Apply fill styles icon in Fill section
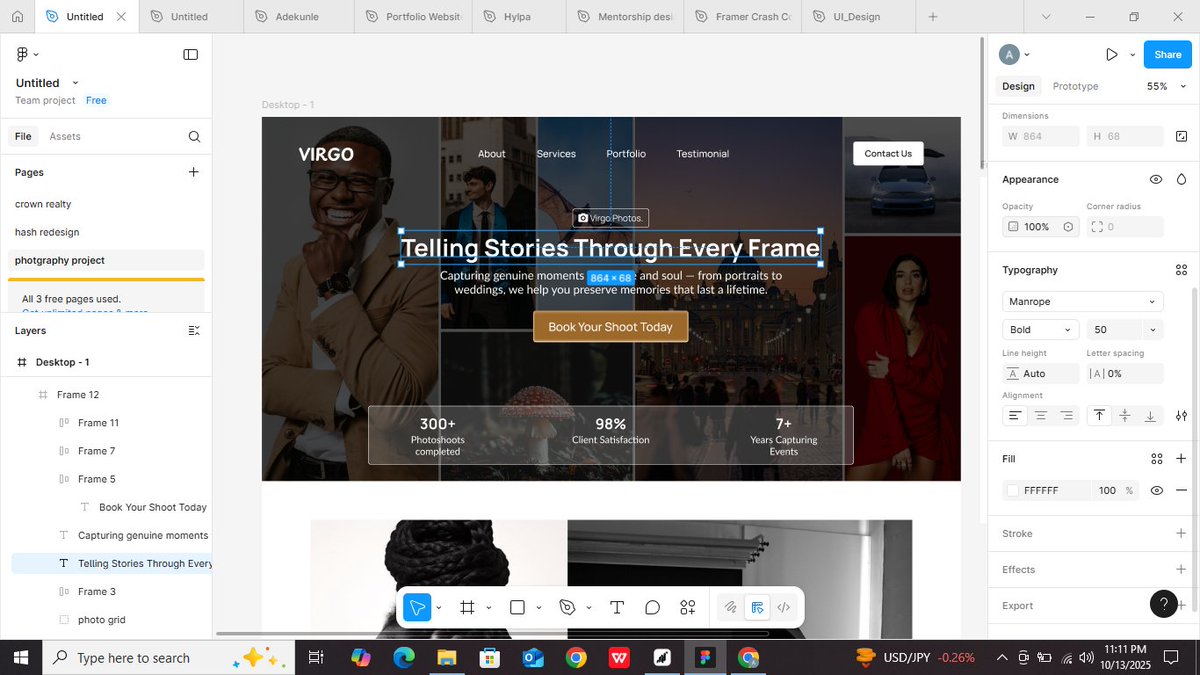The width and height of the screenshot is (1200, 675). coord(1156,459)
